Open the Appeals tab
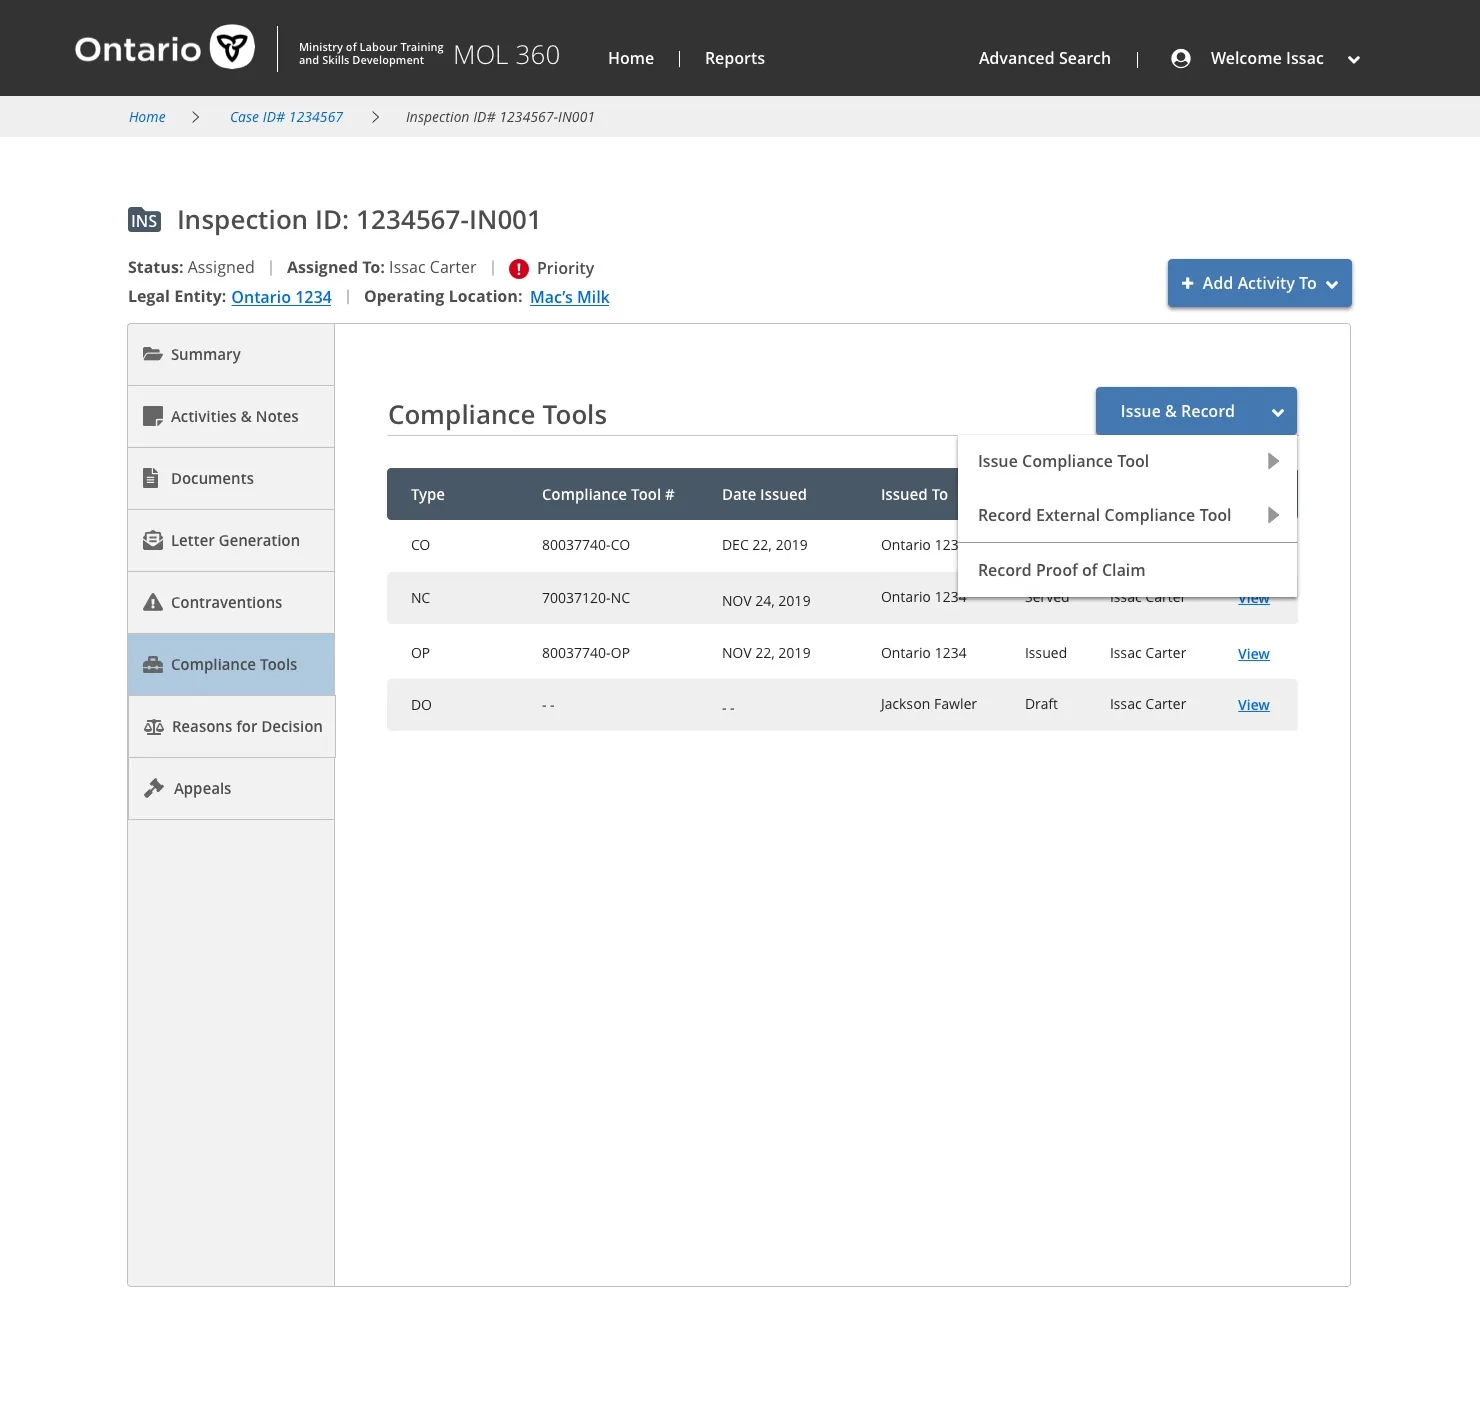The width and height of the screenshot is (1480, 1406). tap(231, 788)
